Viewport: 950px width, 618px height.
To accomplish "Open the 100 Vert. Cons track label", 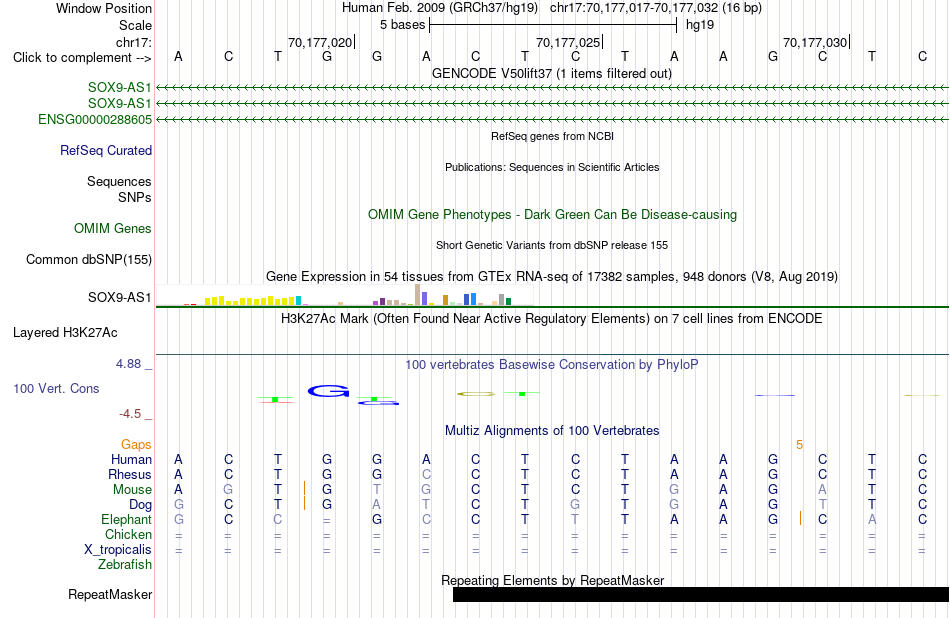I will click(x=56, y=388).
